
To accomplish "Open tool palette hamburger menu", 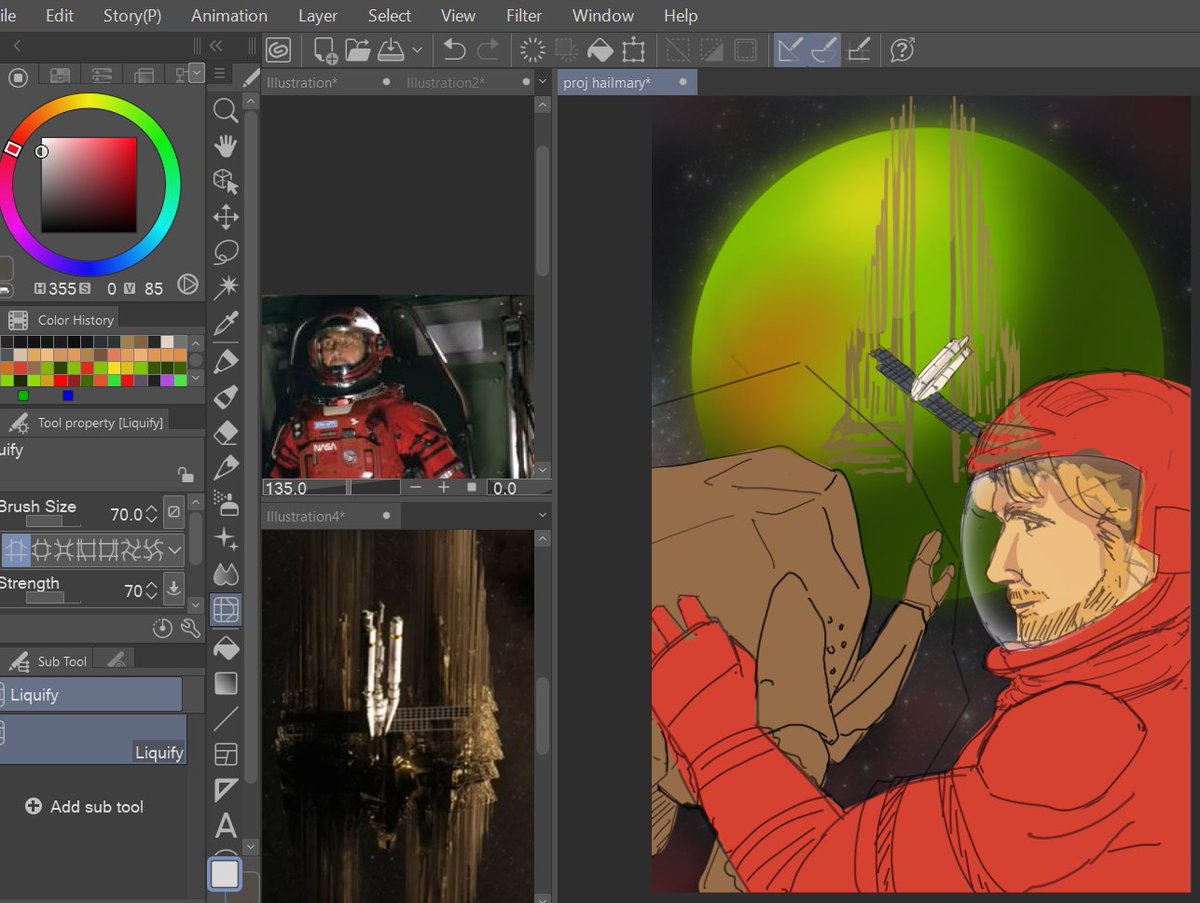I will 219,74.
